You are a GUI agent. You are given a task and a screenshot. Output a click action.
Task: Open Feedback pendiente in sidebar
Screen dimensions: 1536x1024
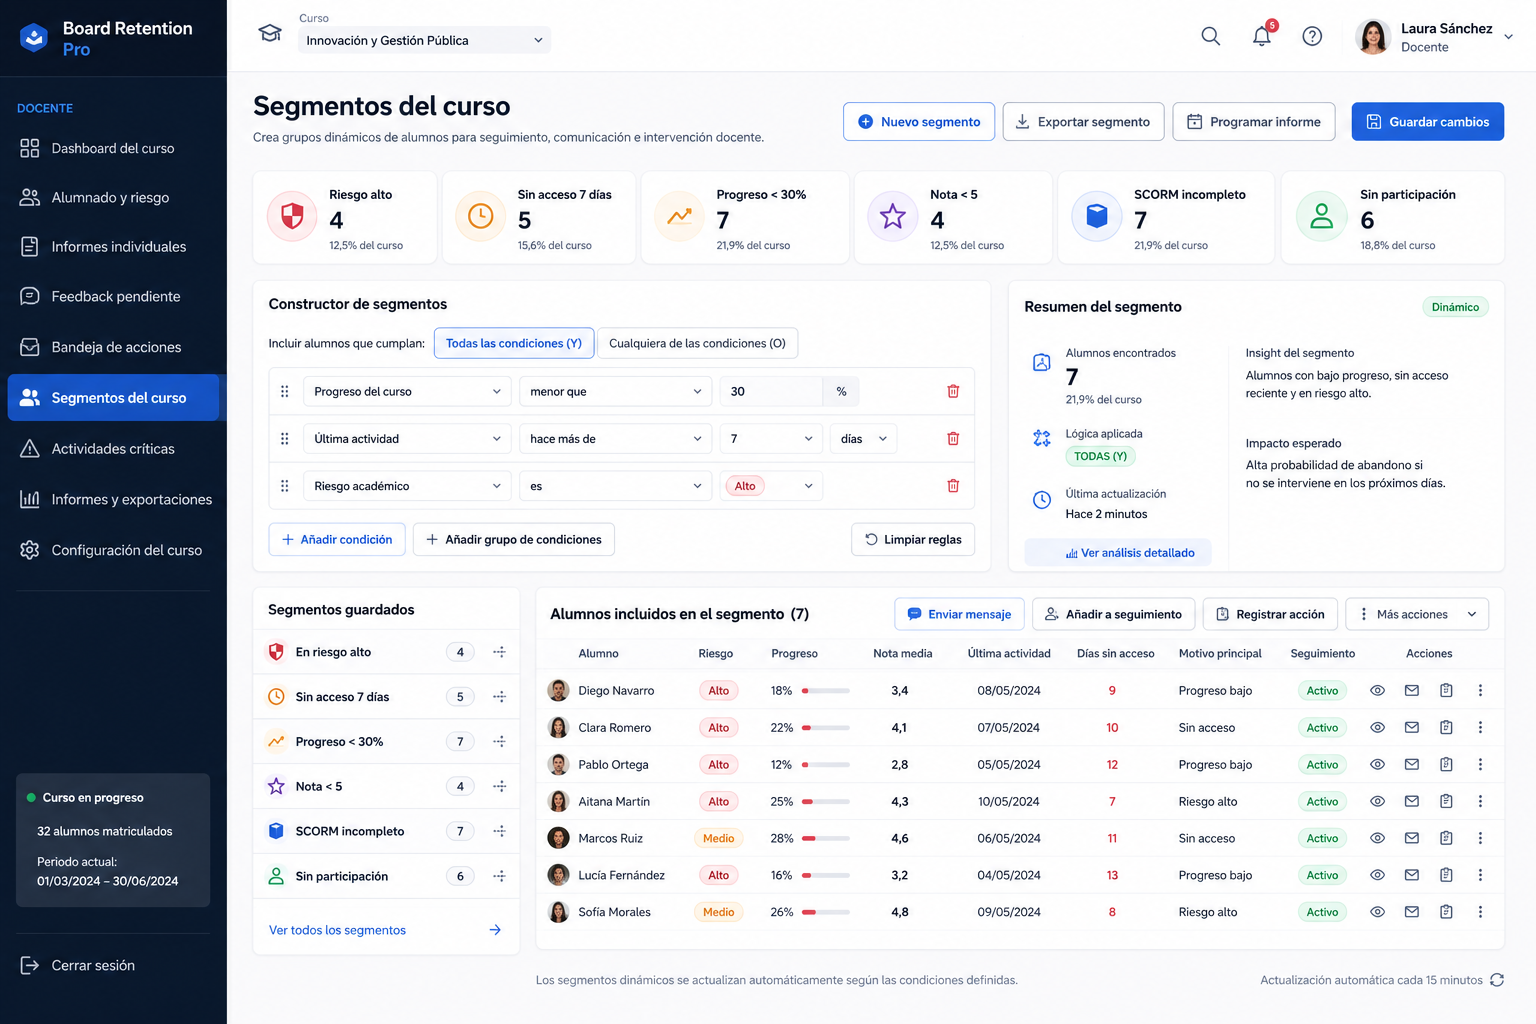coord(113,296)
